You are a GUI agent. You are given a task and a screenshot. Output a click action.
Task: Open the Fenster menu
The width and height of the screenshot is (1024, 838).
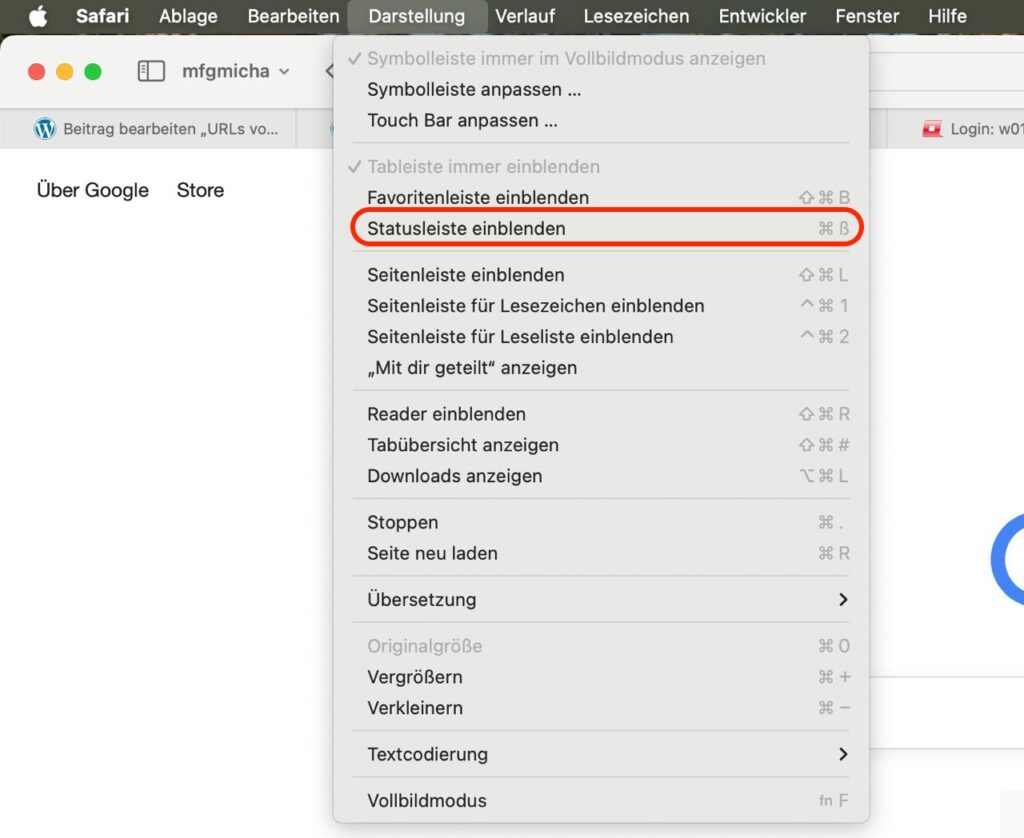click(x=867, y=16)
